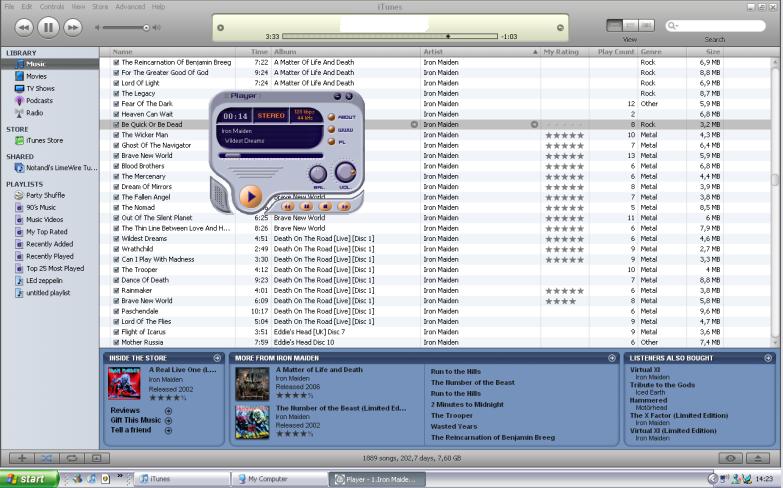Click the previous track button in Player widget

point(287,206)
